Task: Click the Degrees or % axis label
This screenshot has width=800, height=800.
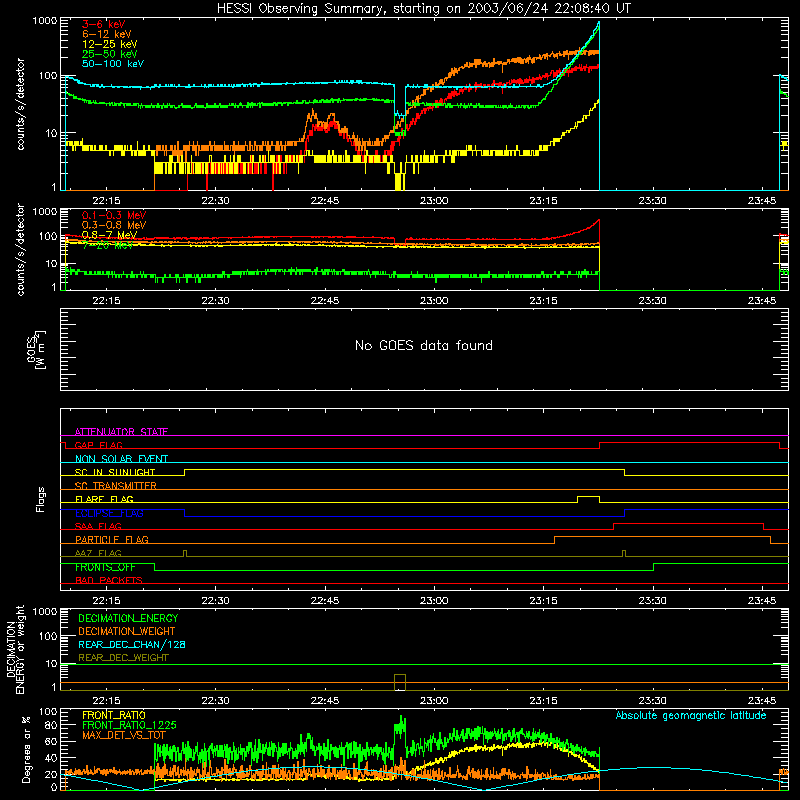Action: click(x=26, y=749)
